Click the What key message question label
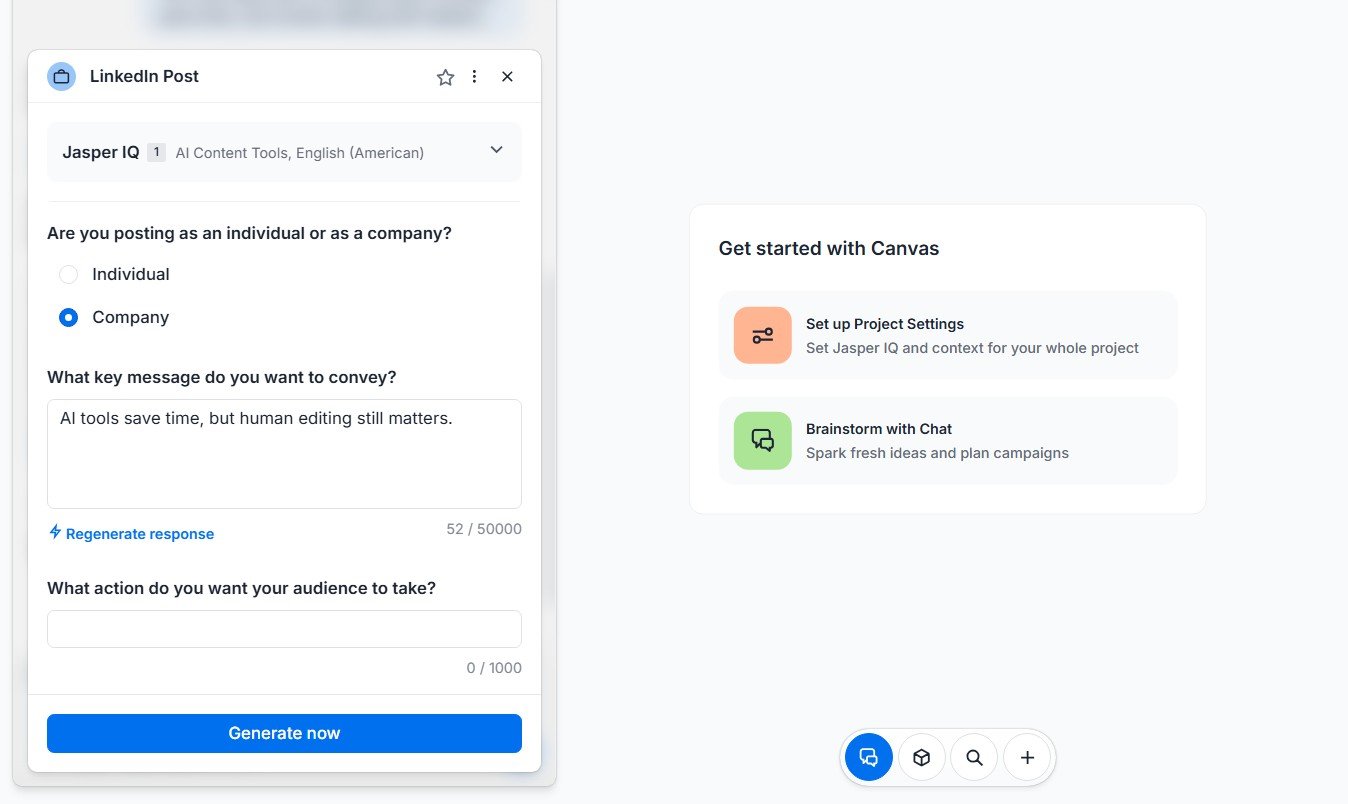1348x804 pixels. [221, 377]
